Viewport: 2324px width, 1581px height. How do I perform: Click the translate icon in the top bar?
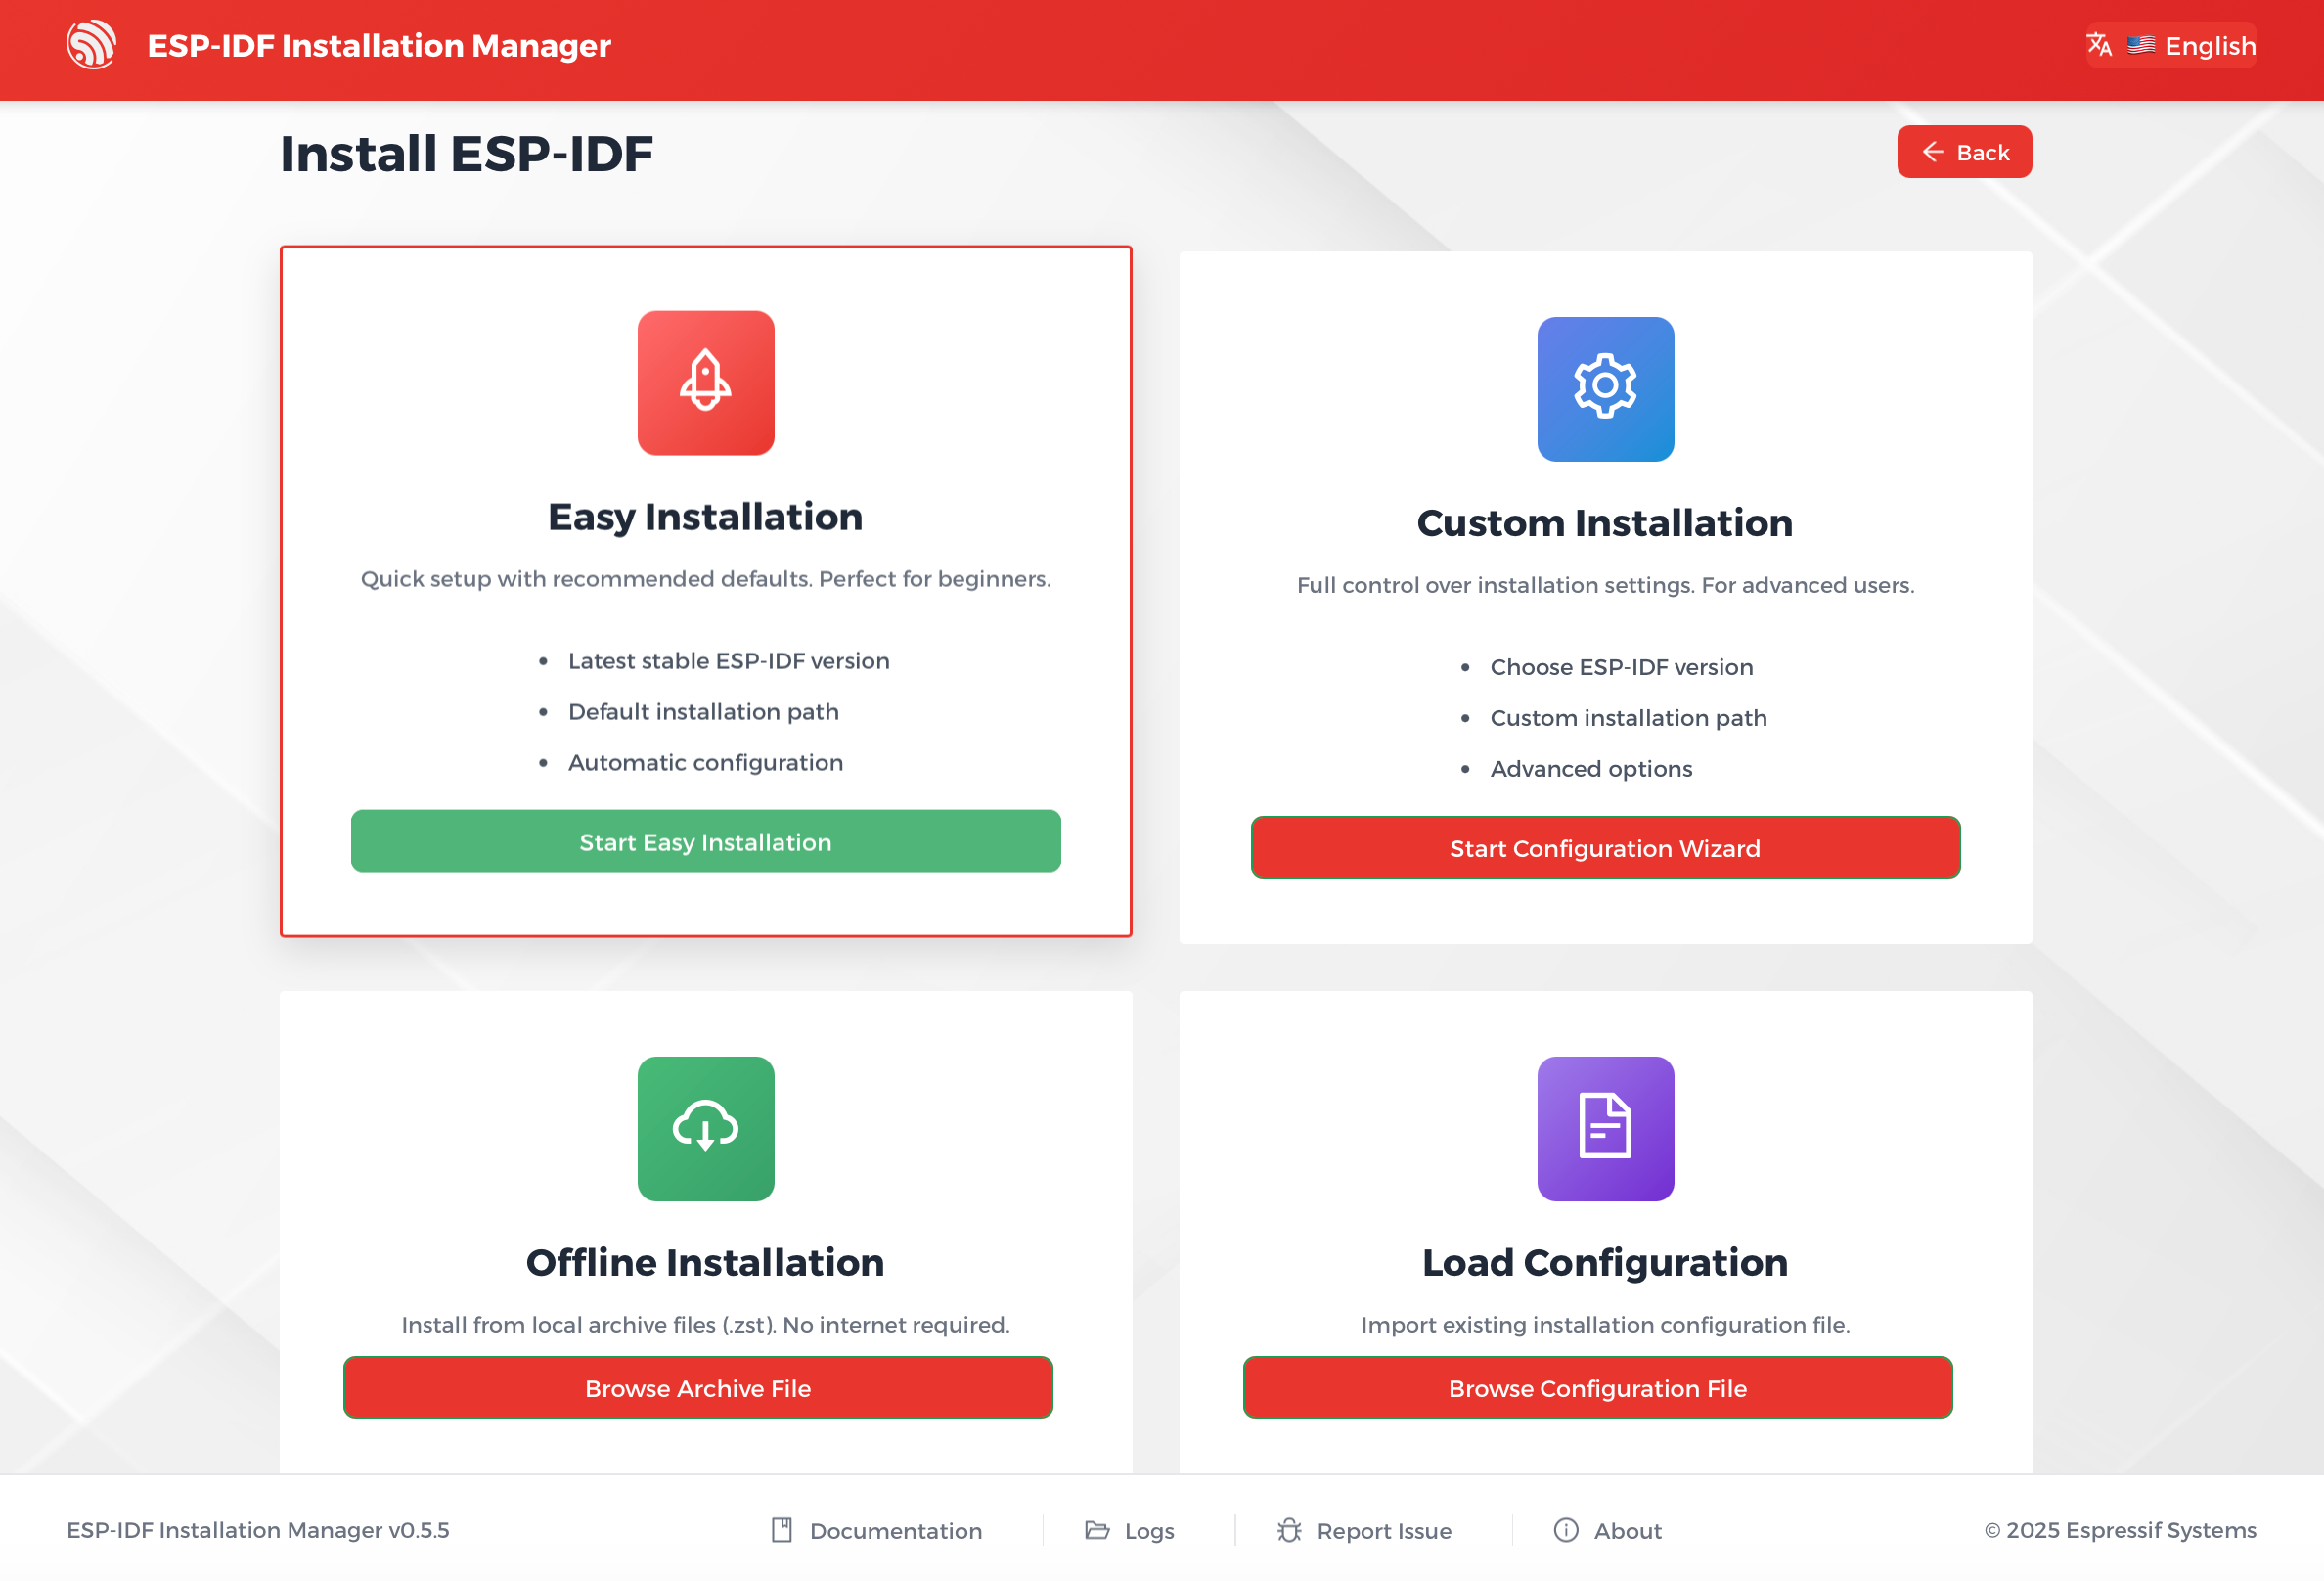tap(2101, 44)
